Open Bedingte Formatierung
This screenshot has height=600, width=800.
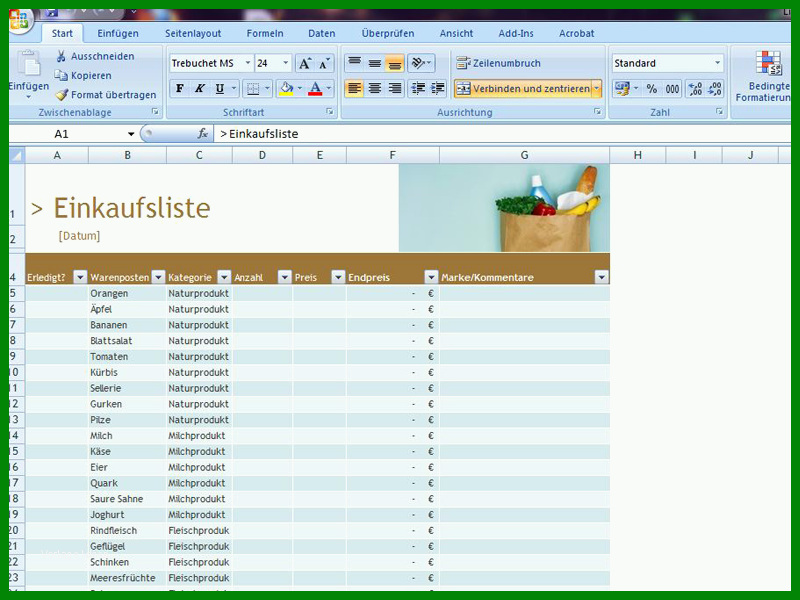764,77
